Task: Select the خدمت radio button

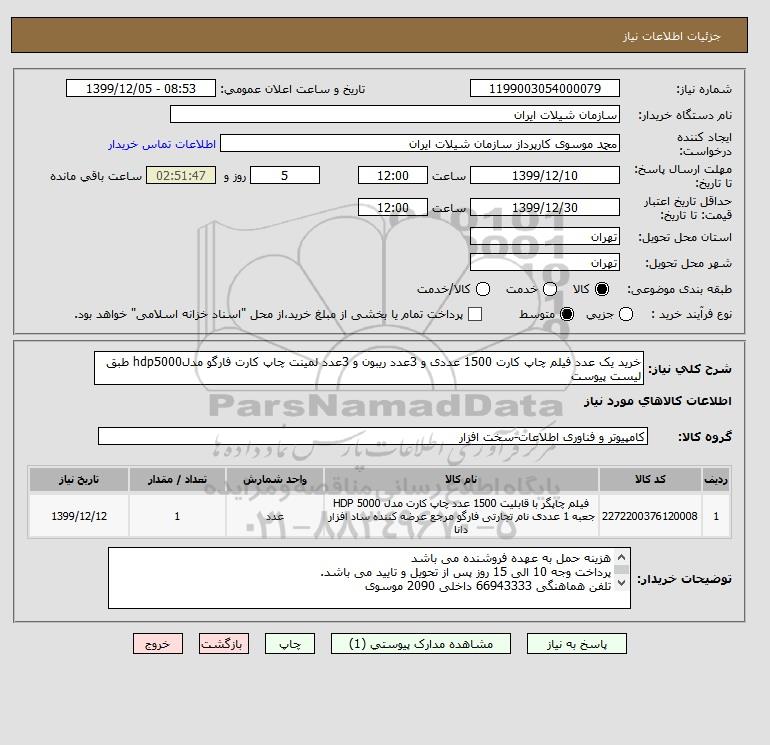Action: (x=550, y=289)
